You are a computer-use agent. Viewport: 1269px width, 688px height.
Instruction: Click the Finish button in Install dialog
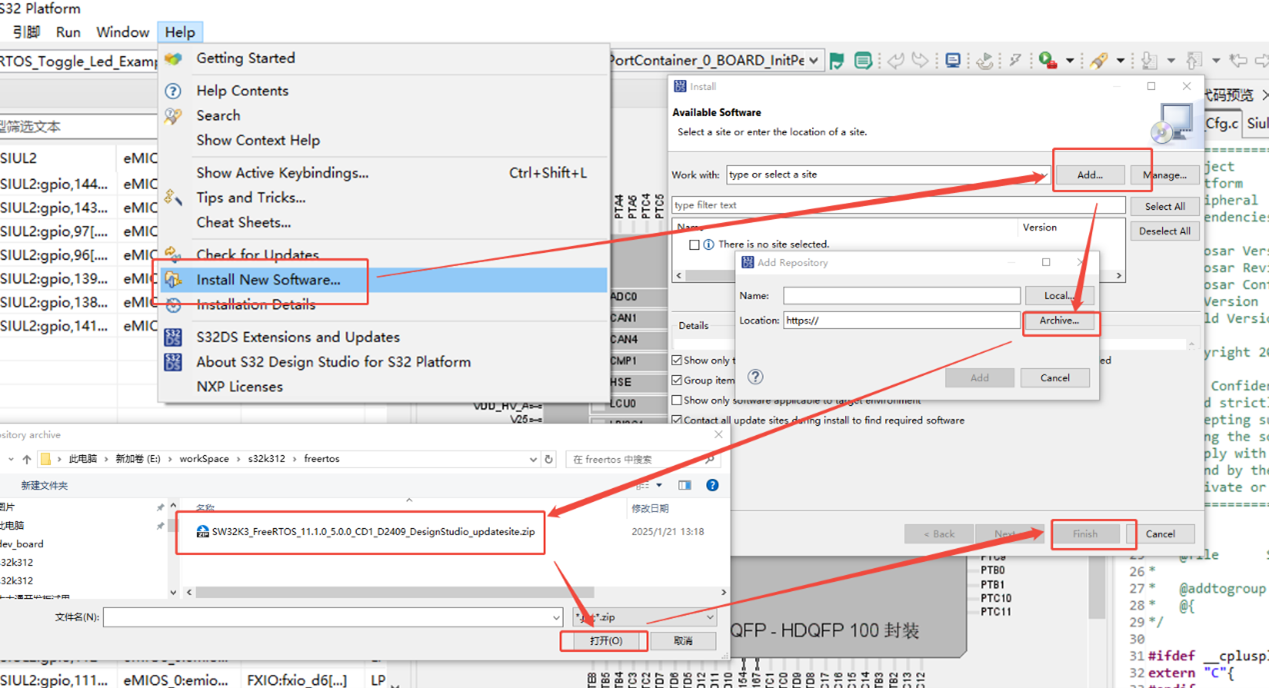[x=1085, y=534]
